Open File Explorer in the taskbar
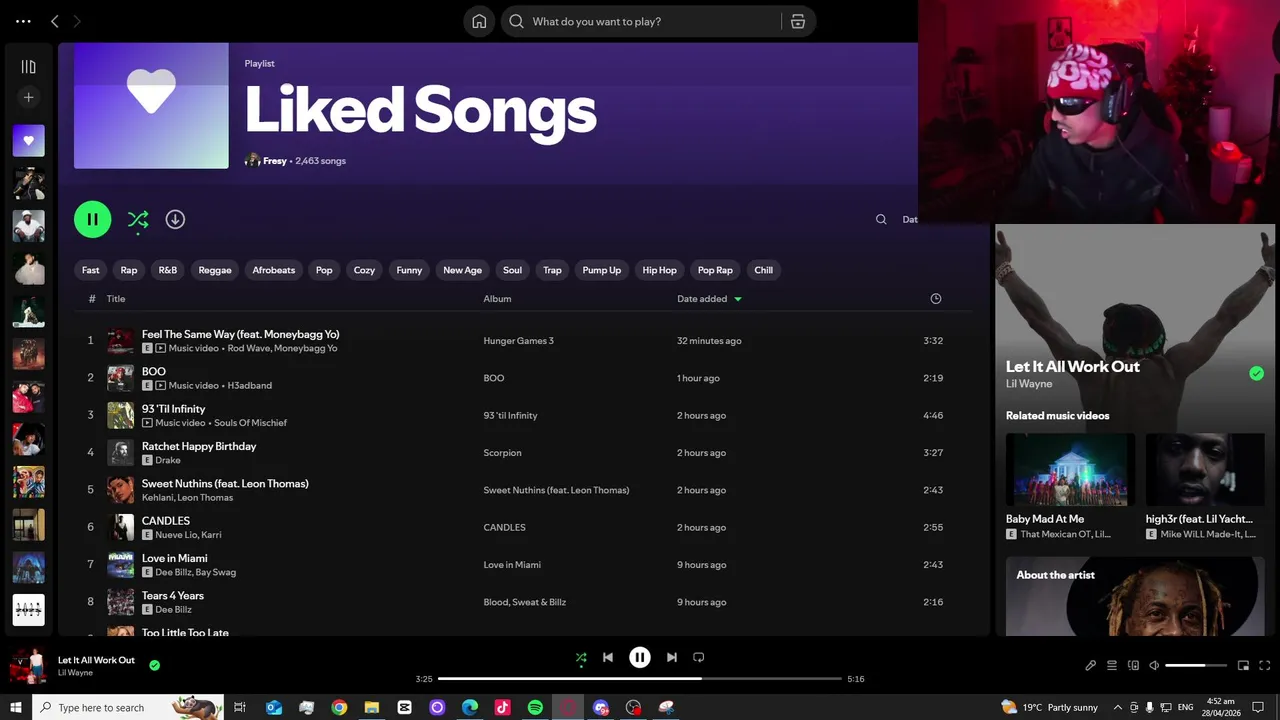1280x720 pixels. click(x=372, y=707)
